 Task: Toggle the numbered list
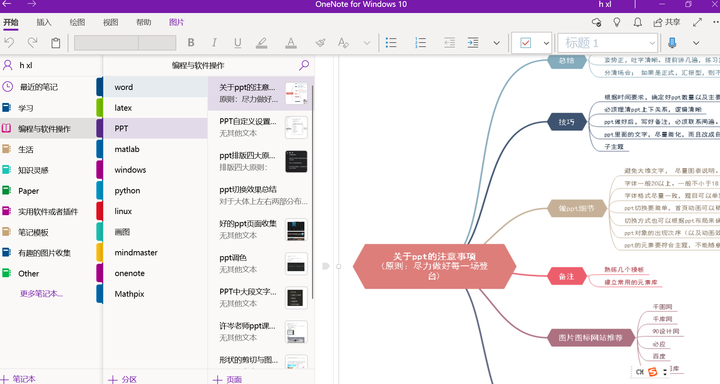(420, 43)
